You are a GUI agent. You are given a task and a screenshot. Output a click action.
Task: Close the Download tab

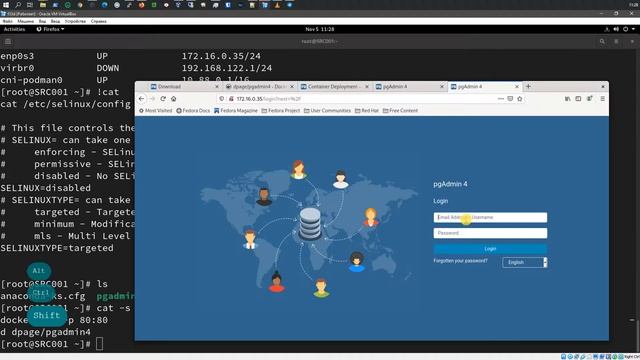(x=217, y=87)
